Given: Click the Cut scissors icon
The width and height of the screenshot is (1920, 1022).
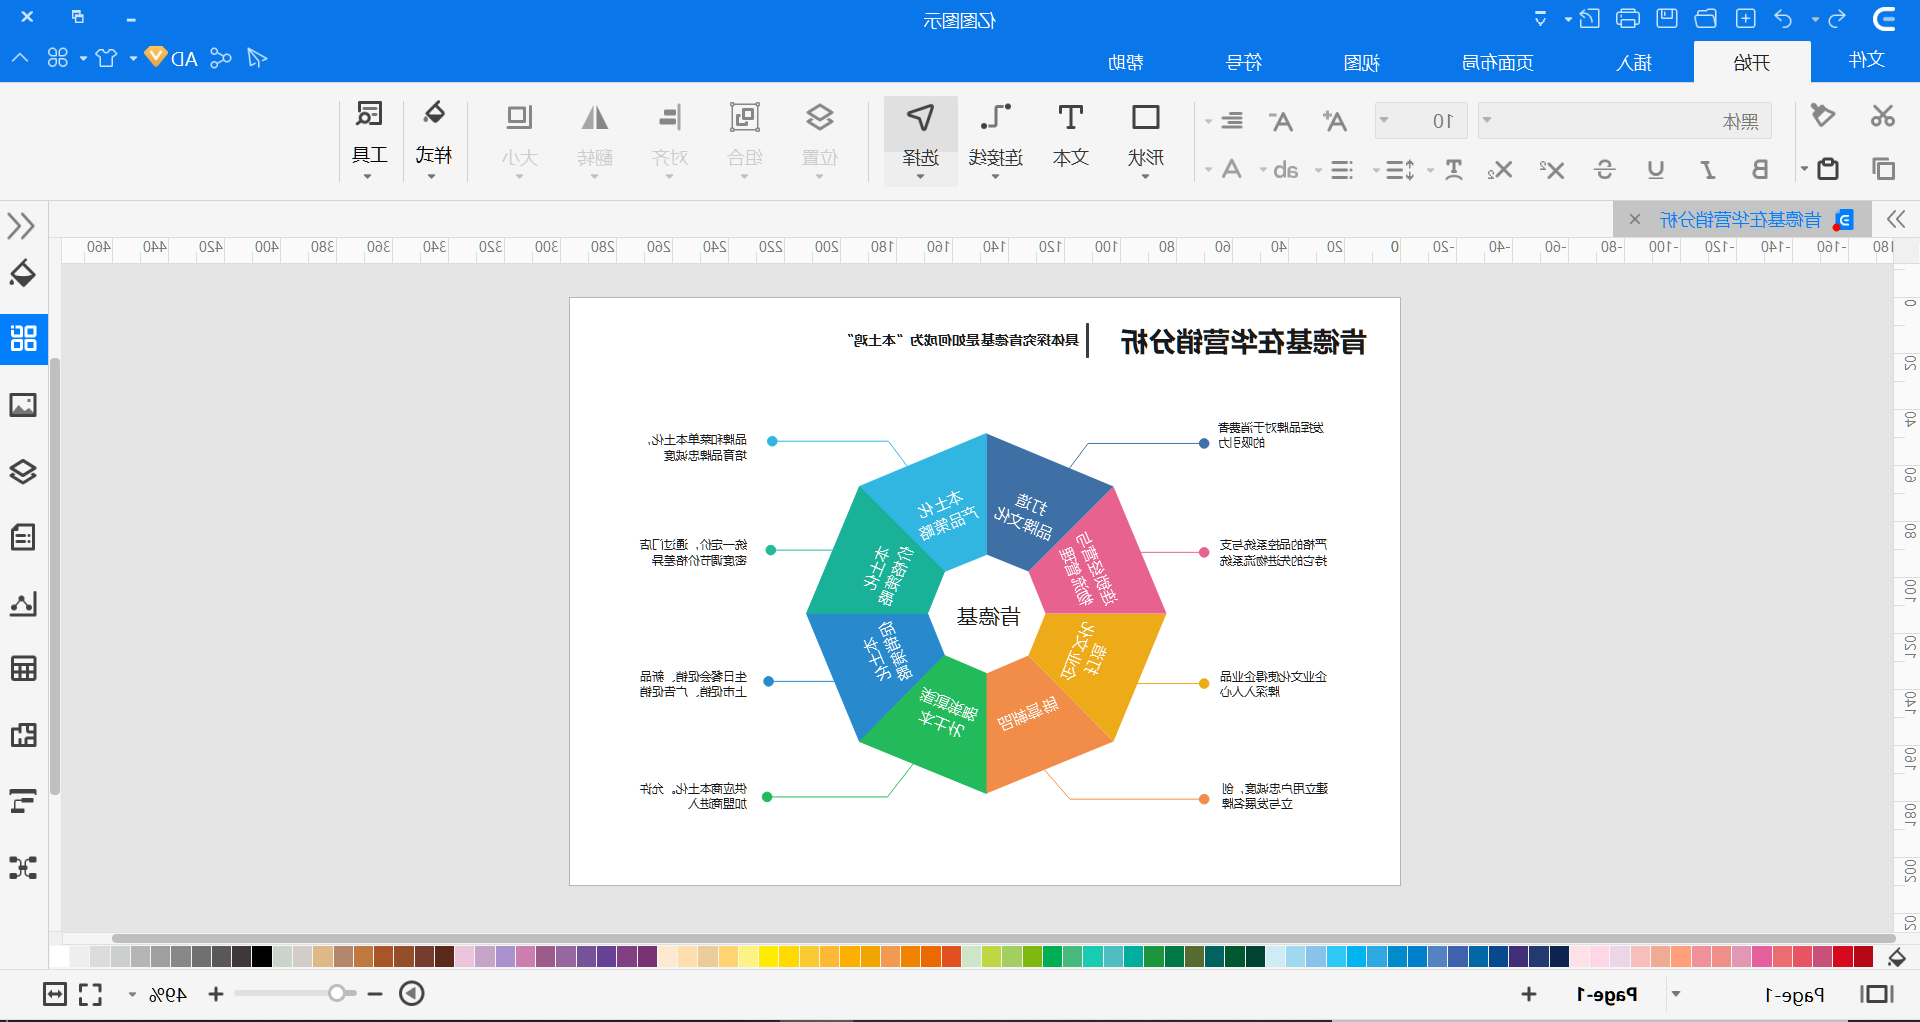Looking at the screenshot, I should (x=1883, y=116).
